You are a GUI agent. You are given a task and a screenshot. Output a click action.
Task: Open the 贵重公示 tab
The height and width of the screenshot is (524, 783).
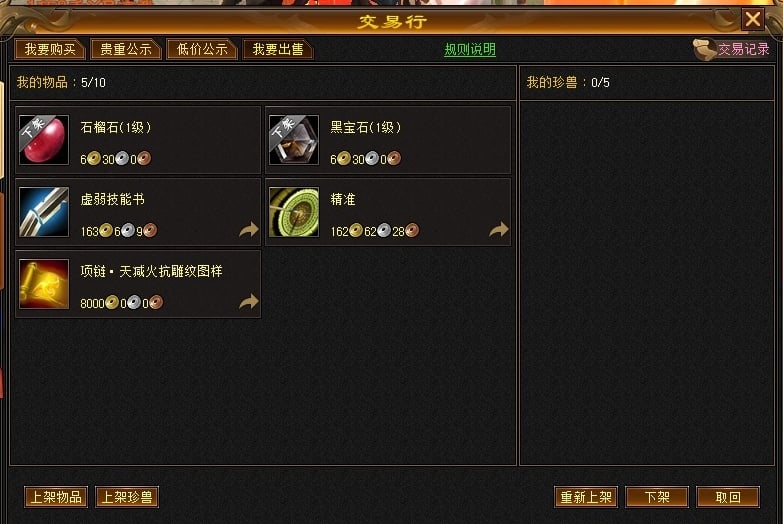pyautogui.click(x=126, y=49)
